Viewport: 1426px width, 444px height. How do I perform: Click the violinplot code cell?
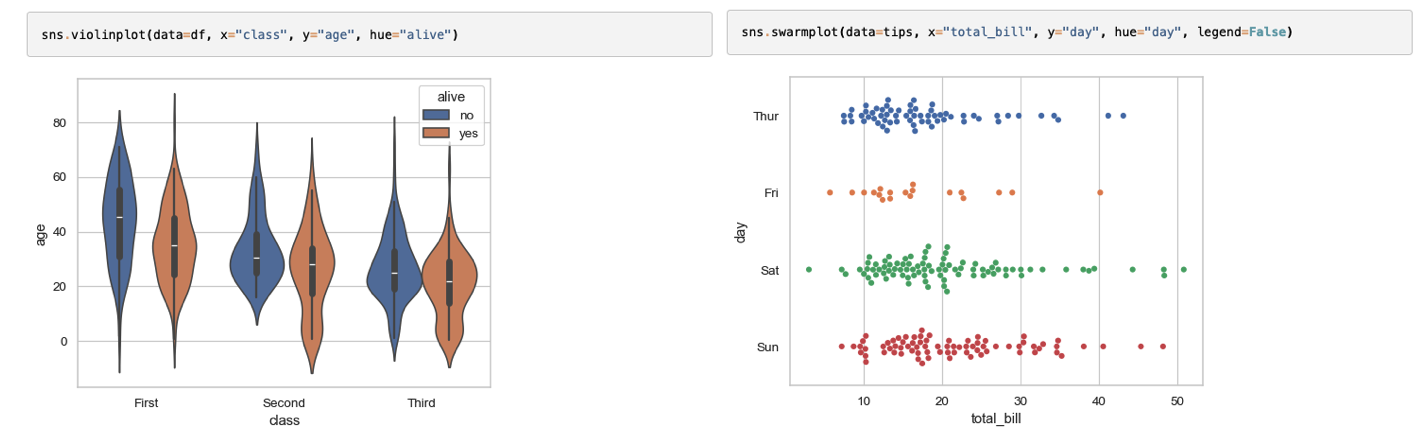click(x=369, y=35)
